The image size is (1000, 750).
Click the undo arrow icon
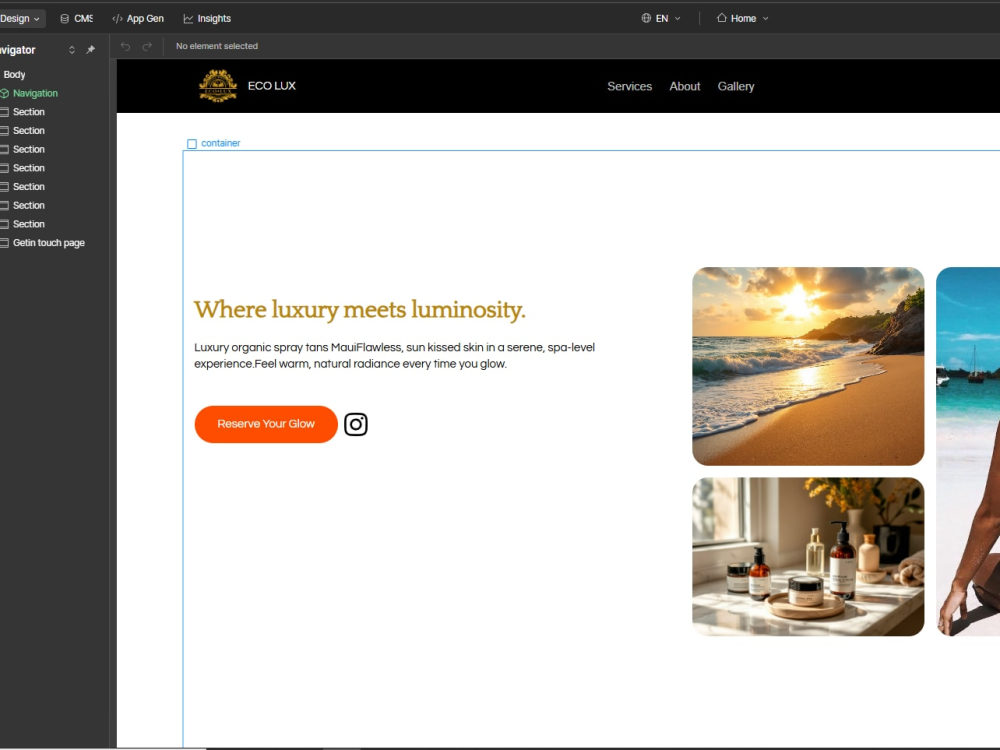[126, 47]
